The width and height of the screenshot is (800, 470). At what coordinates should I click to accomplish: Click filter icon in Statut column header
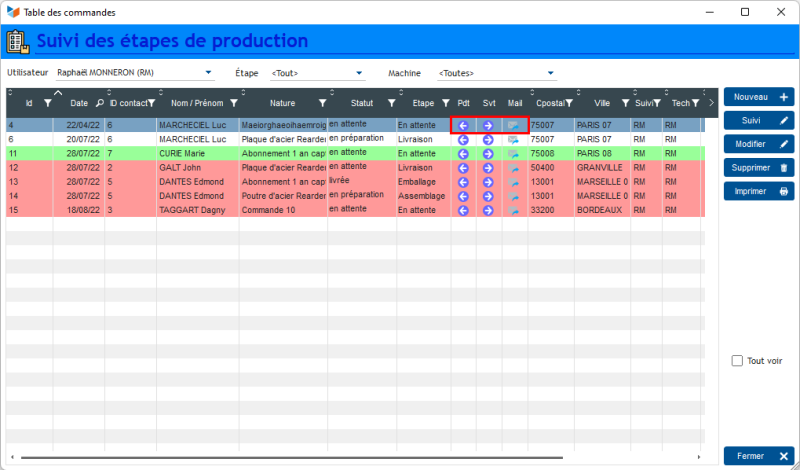point(391,103)
